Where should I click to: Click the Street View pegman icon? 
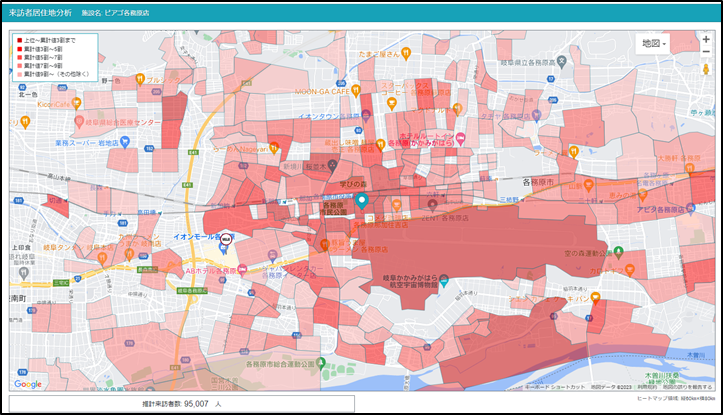click(x=706, y=69)
